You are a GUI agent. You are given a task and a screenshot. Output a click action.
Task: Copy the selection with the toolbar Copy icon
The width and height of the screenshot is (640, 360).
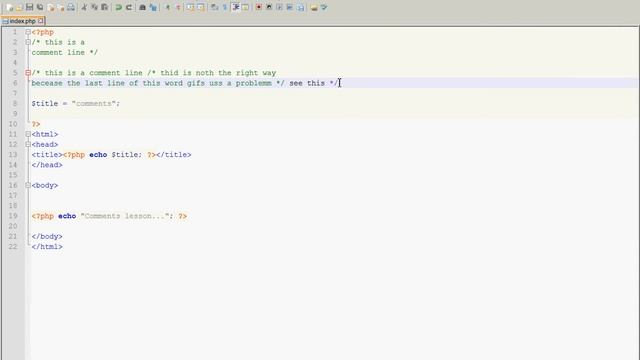94,7
